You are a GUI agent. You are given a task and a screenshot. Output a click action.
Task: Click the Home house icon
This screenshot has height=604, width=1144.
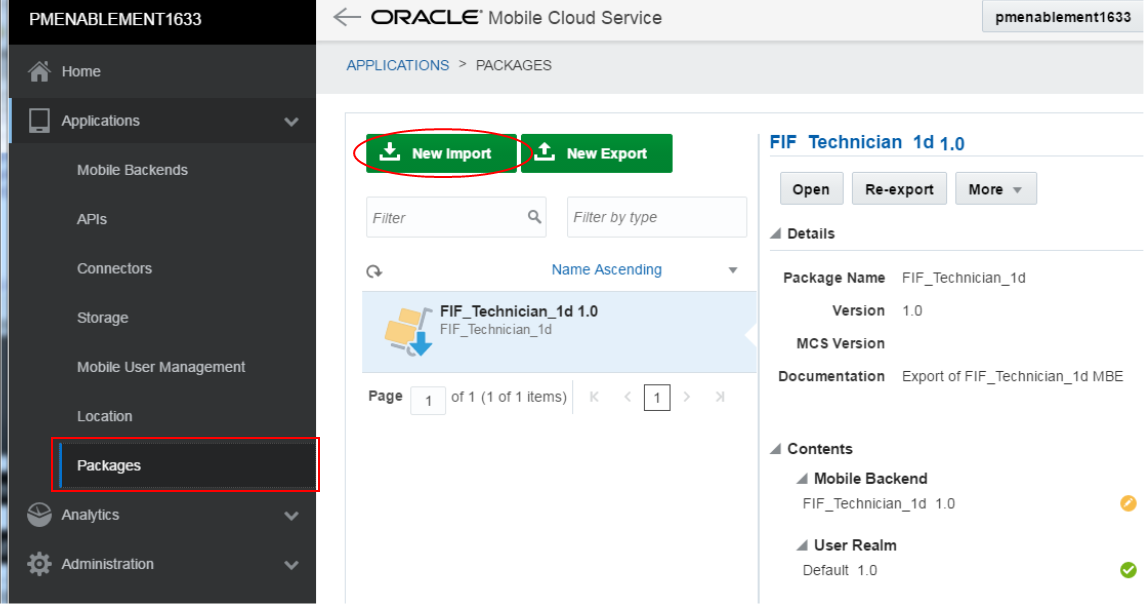click(x=39, y=71)
